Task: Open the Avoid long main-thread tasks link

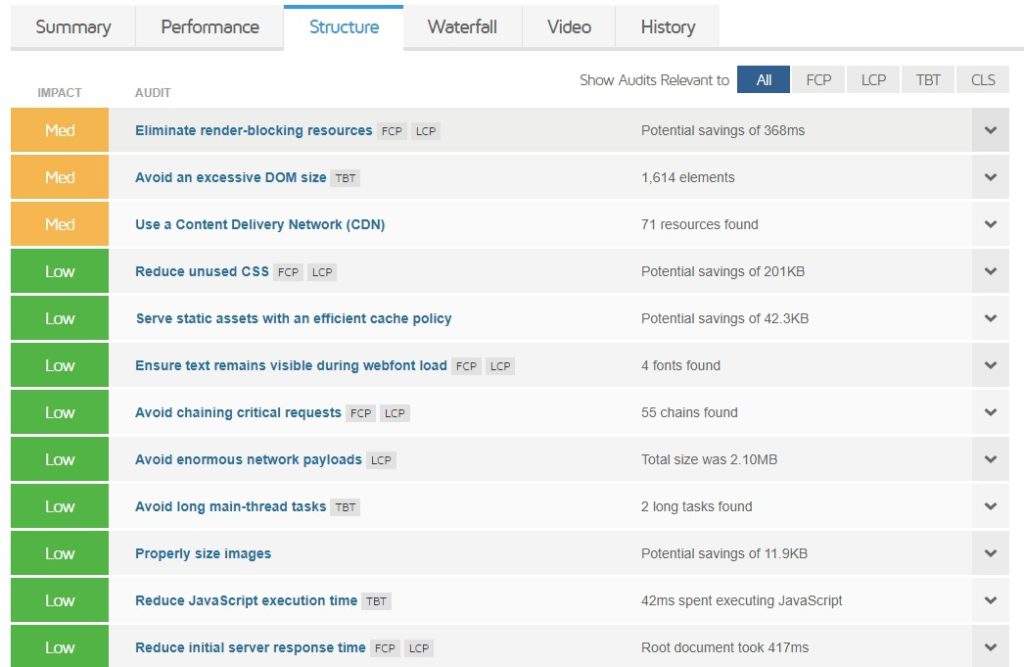Action: 231,507
